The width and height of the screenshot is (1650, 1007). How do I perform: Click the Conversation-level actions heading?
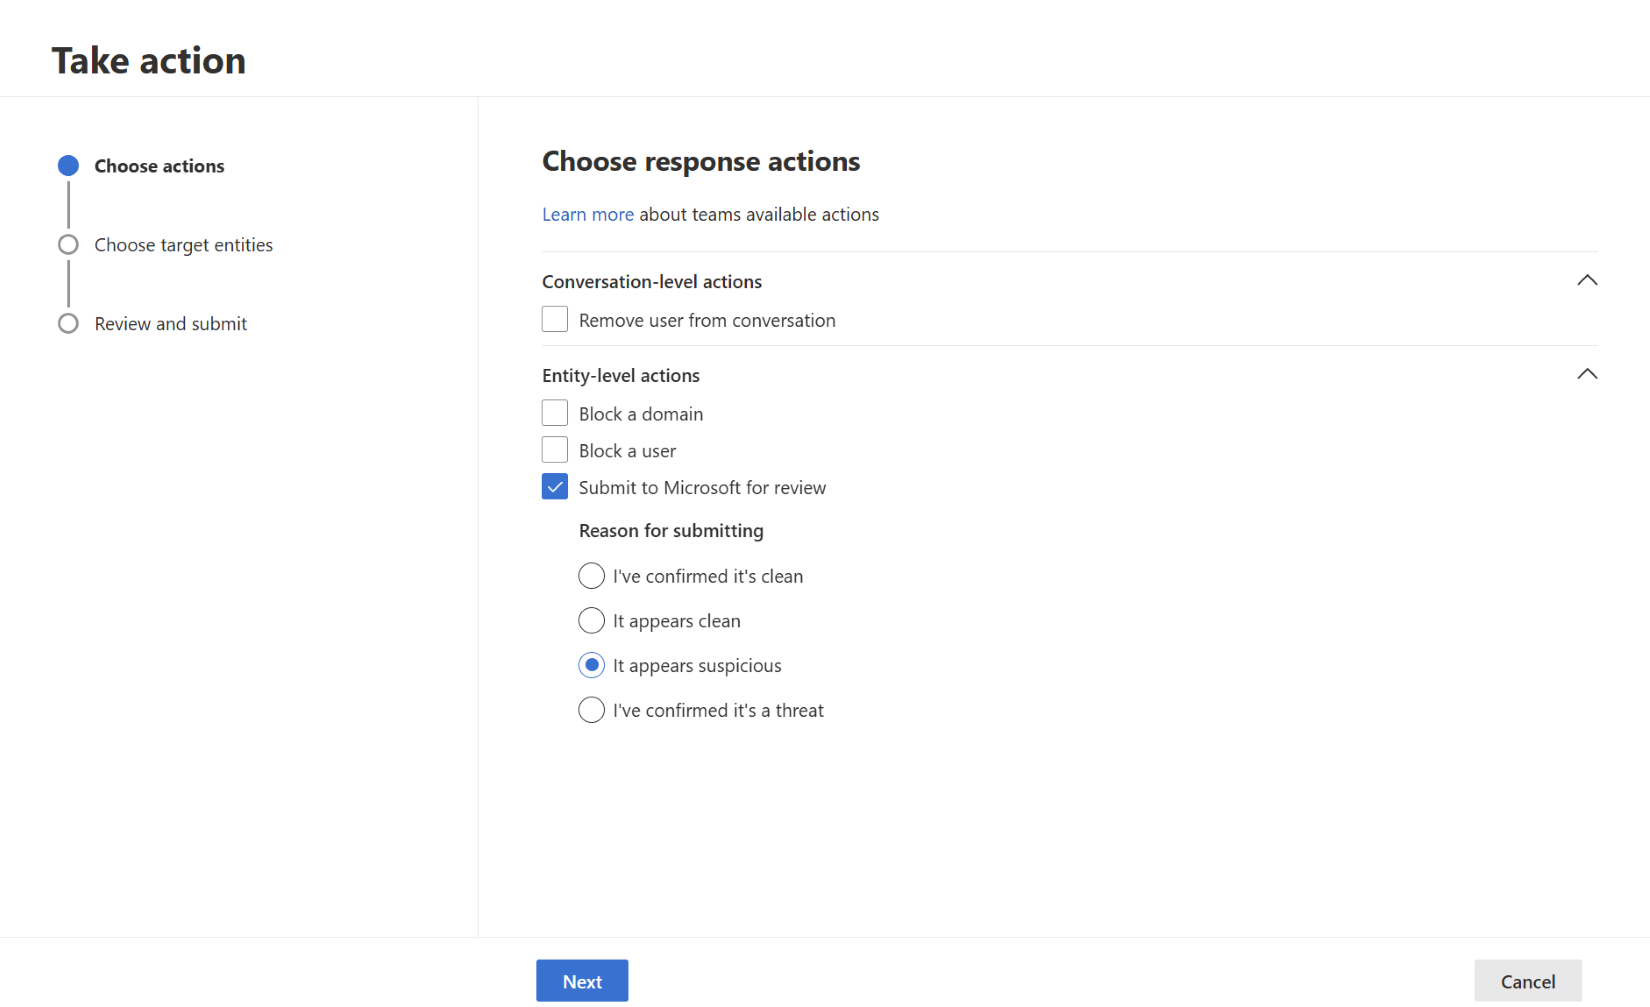tap(652, 282)
